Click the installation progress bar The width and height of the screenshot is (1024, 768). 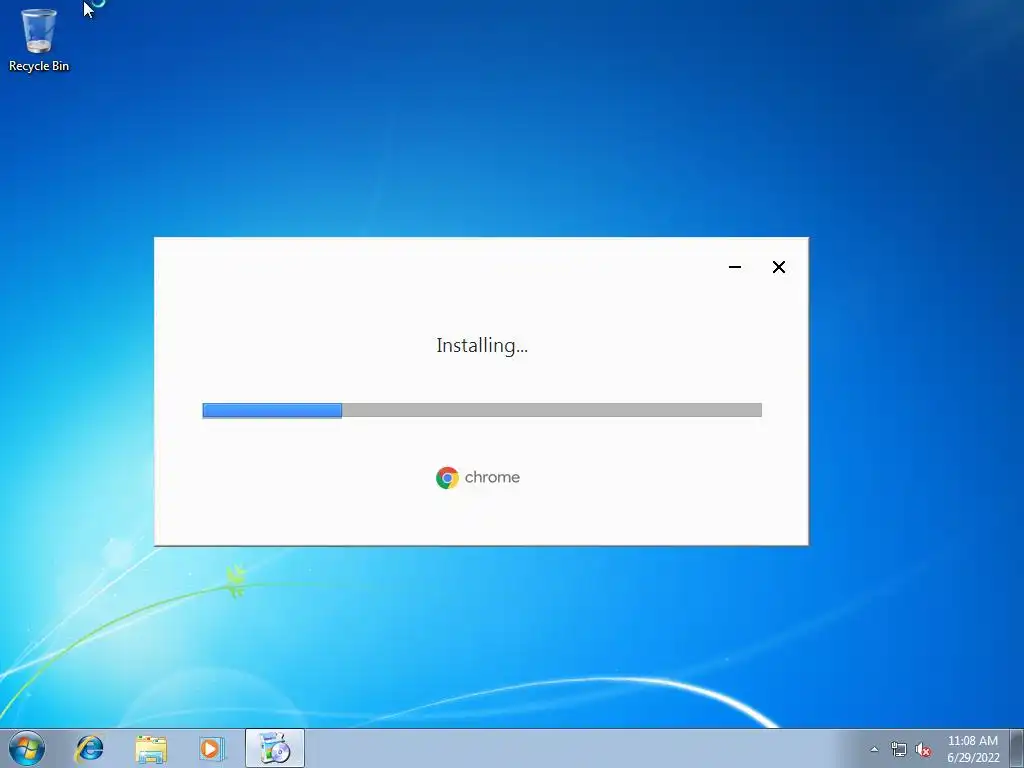pos(482,410)
